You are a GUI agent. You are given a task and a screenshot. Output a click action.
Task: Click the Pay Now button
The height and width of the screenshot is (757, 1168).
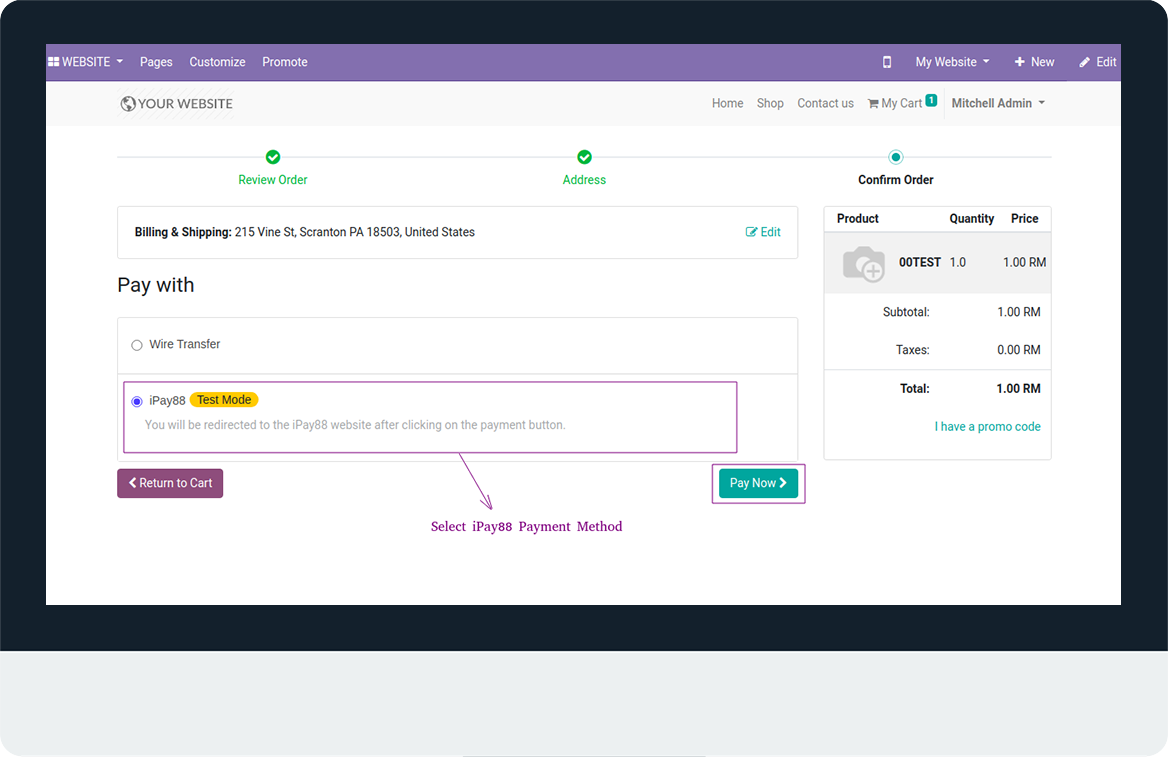click(x=758, y=483)
